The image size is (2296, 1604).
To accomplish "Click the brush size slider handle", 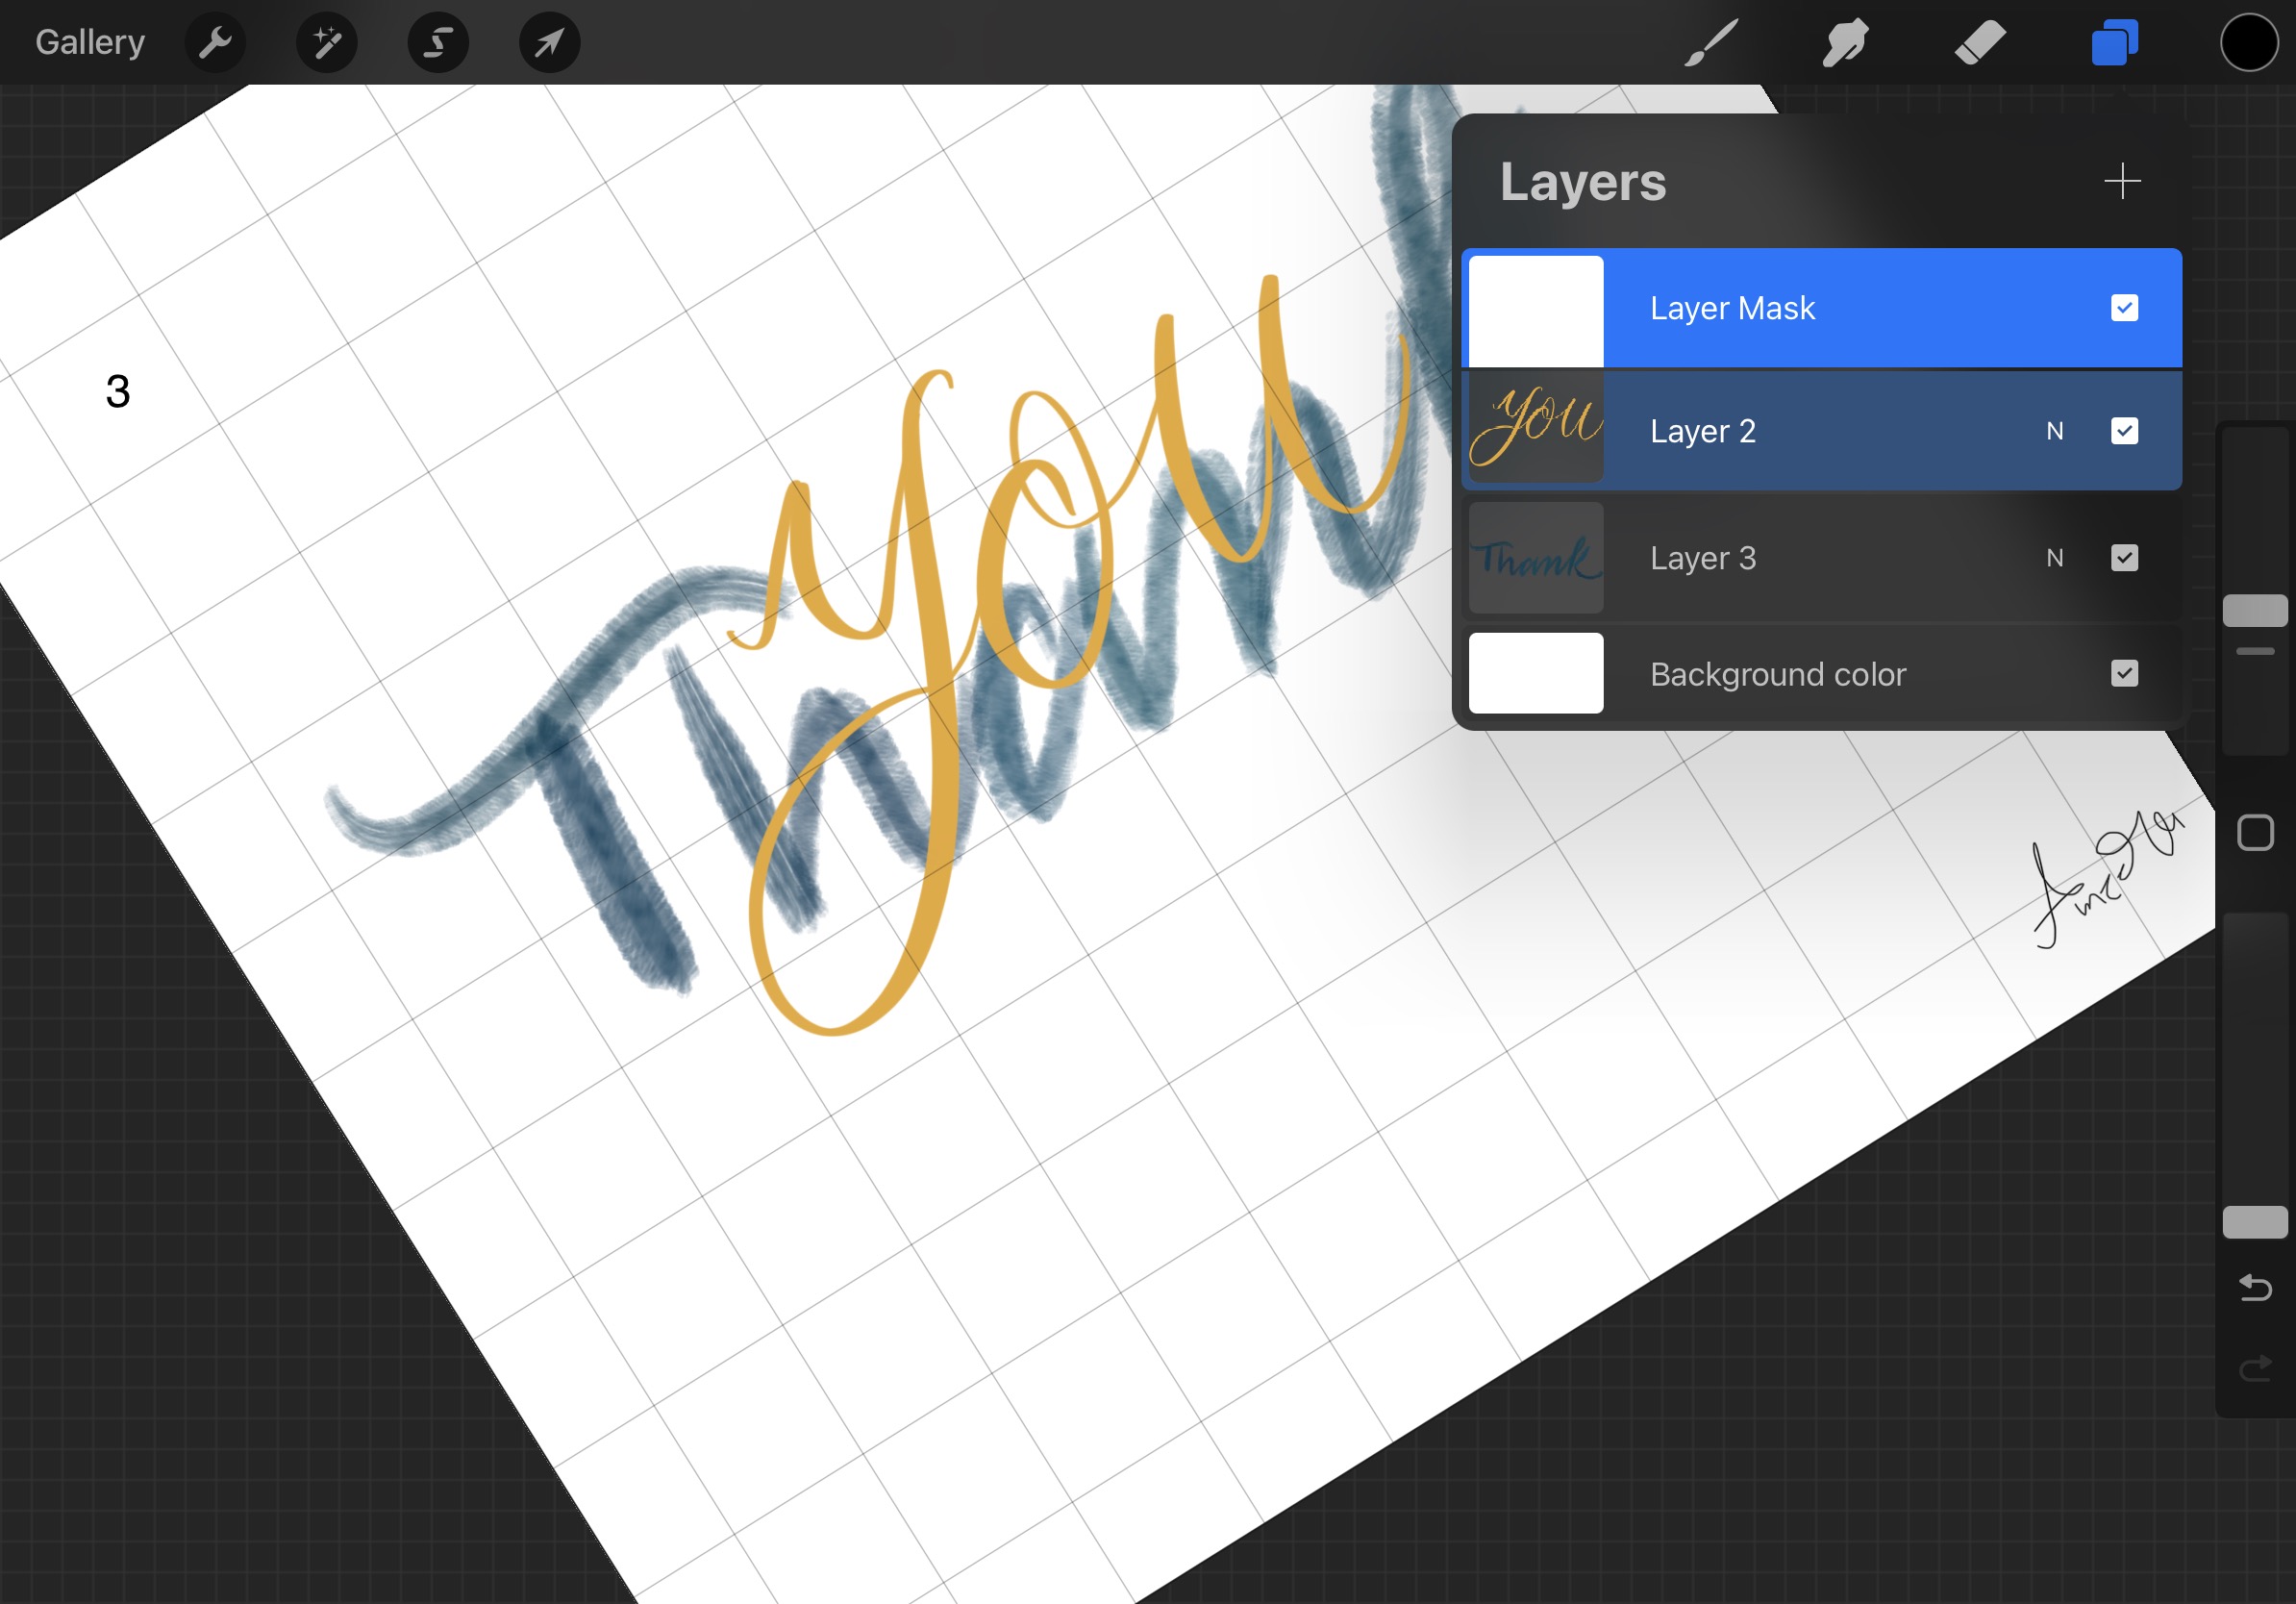I will point(2254,611).
